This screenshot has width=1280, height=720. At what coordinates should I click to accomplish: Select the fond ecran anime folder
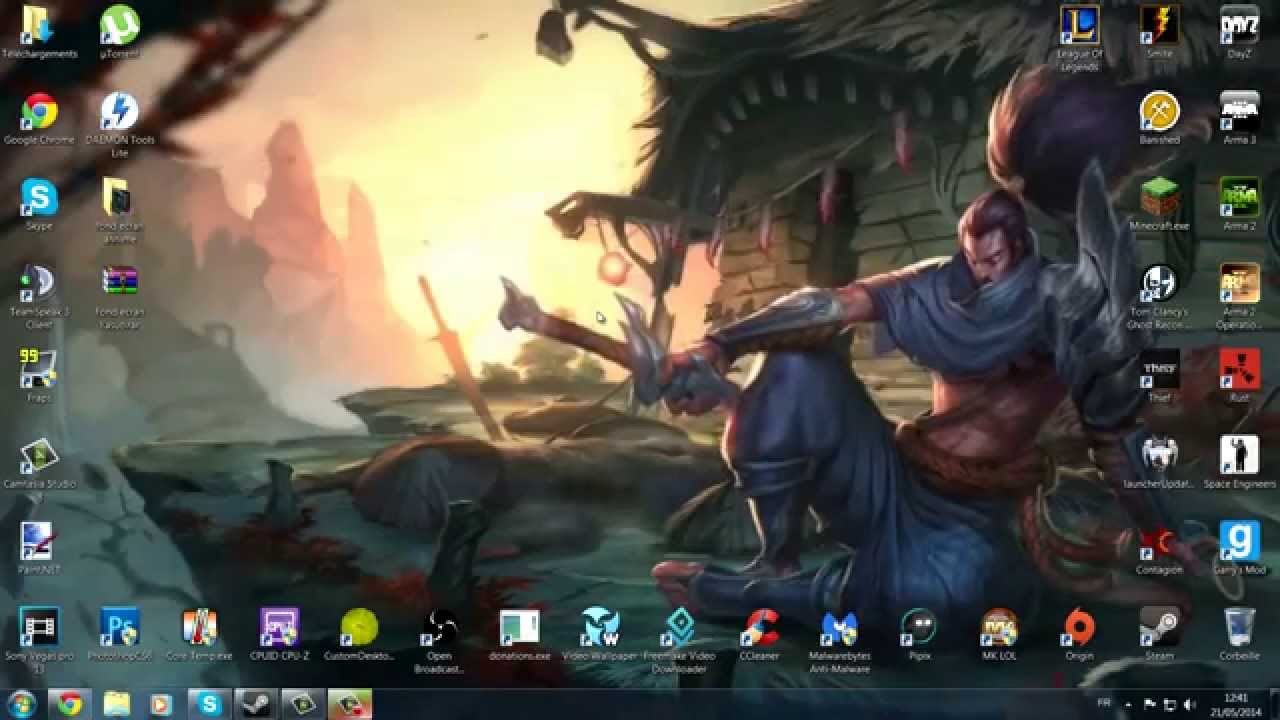click(120, 210)
